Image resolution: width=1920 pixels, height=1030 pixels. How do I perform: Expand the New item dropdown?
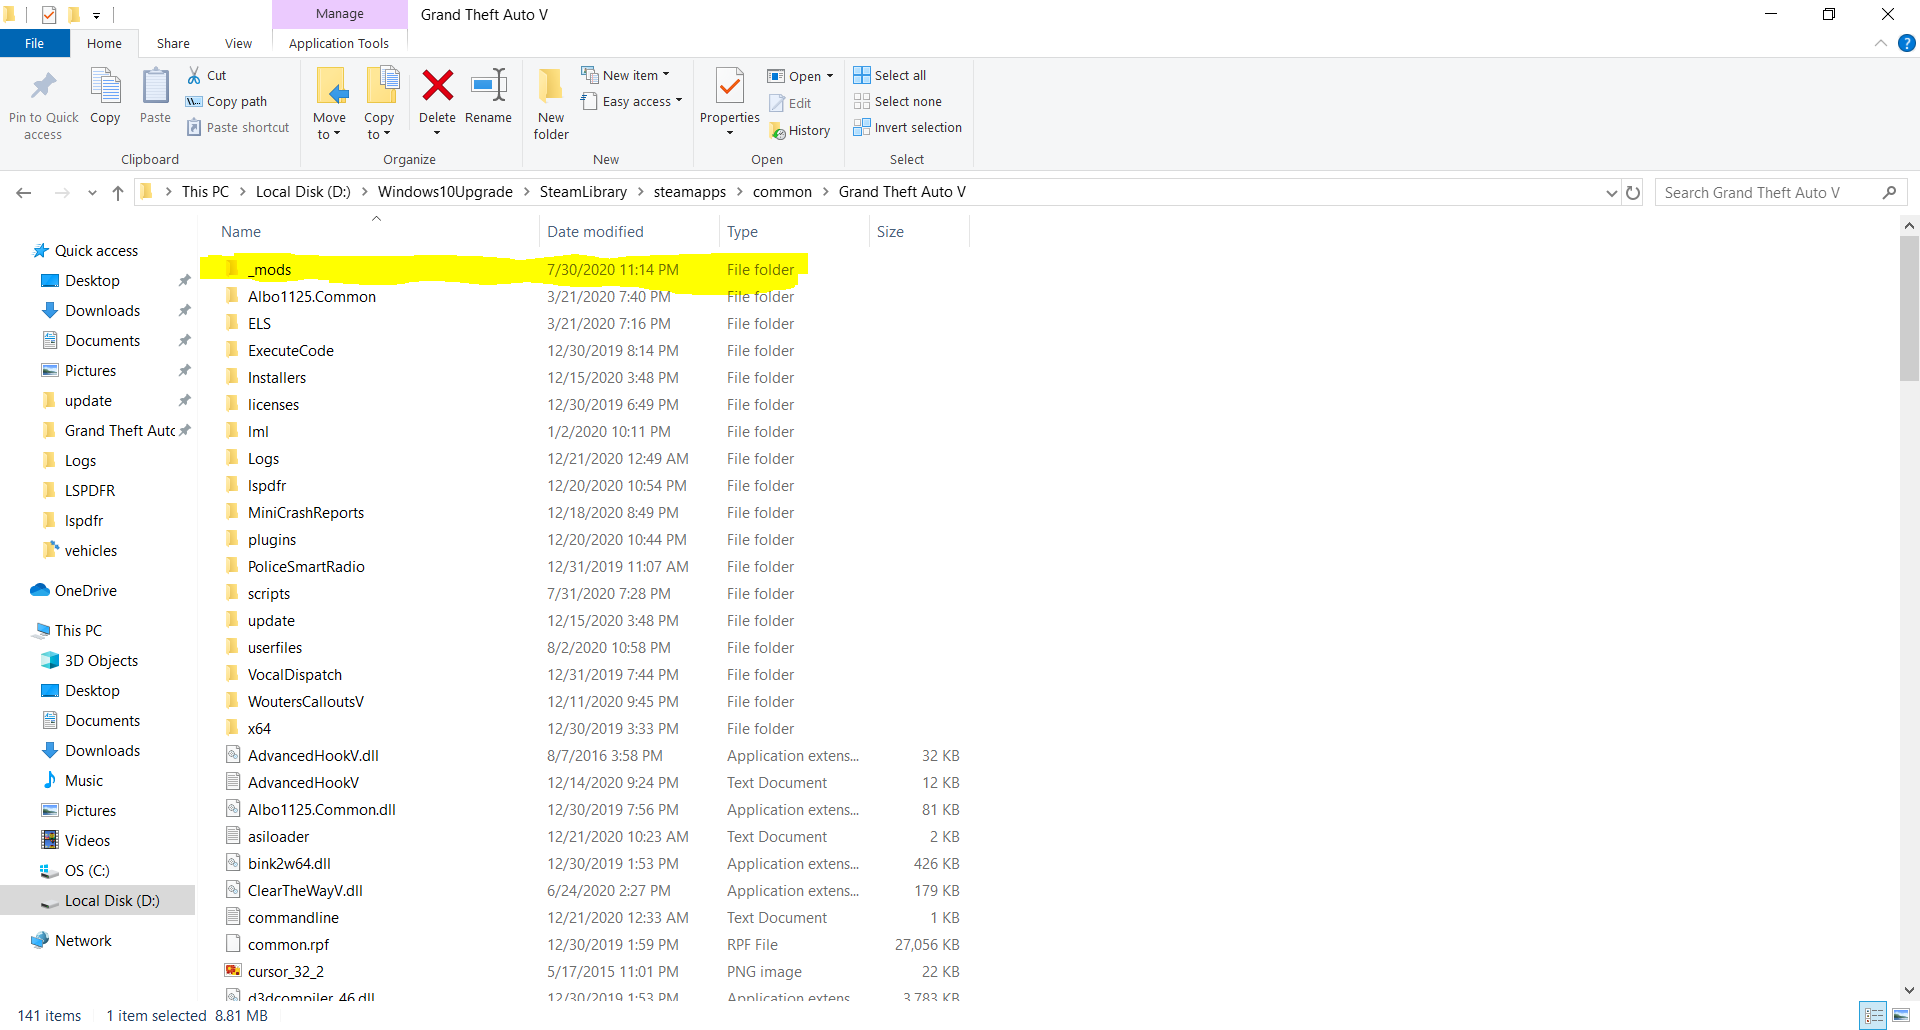(626, 75)
